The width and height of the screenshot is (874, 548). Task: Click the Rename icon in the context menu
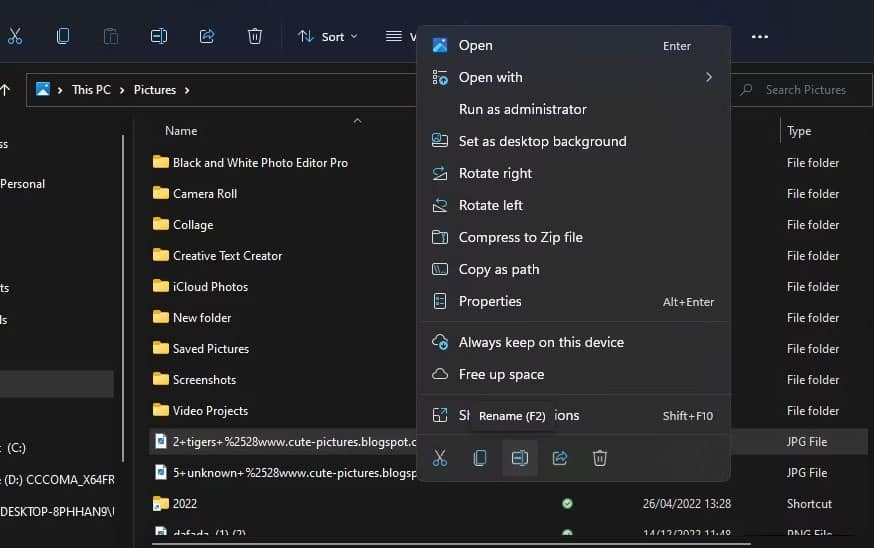click(x=520, y=458)
